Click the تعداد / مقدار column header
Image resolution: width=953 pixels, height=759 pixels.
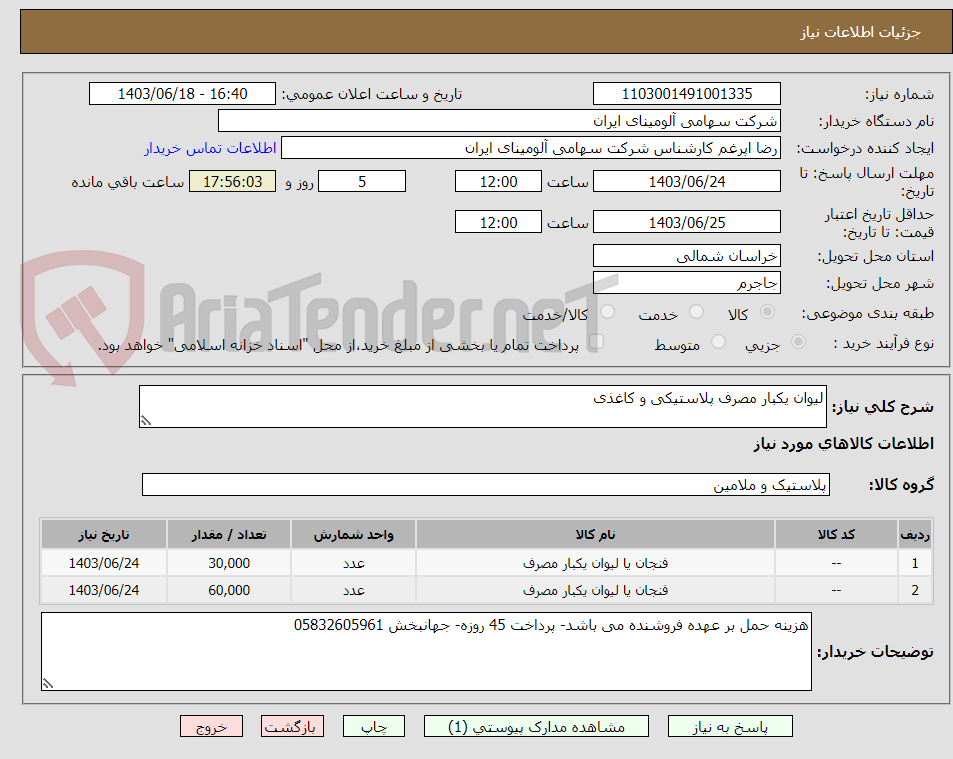pos(229,535)
